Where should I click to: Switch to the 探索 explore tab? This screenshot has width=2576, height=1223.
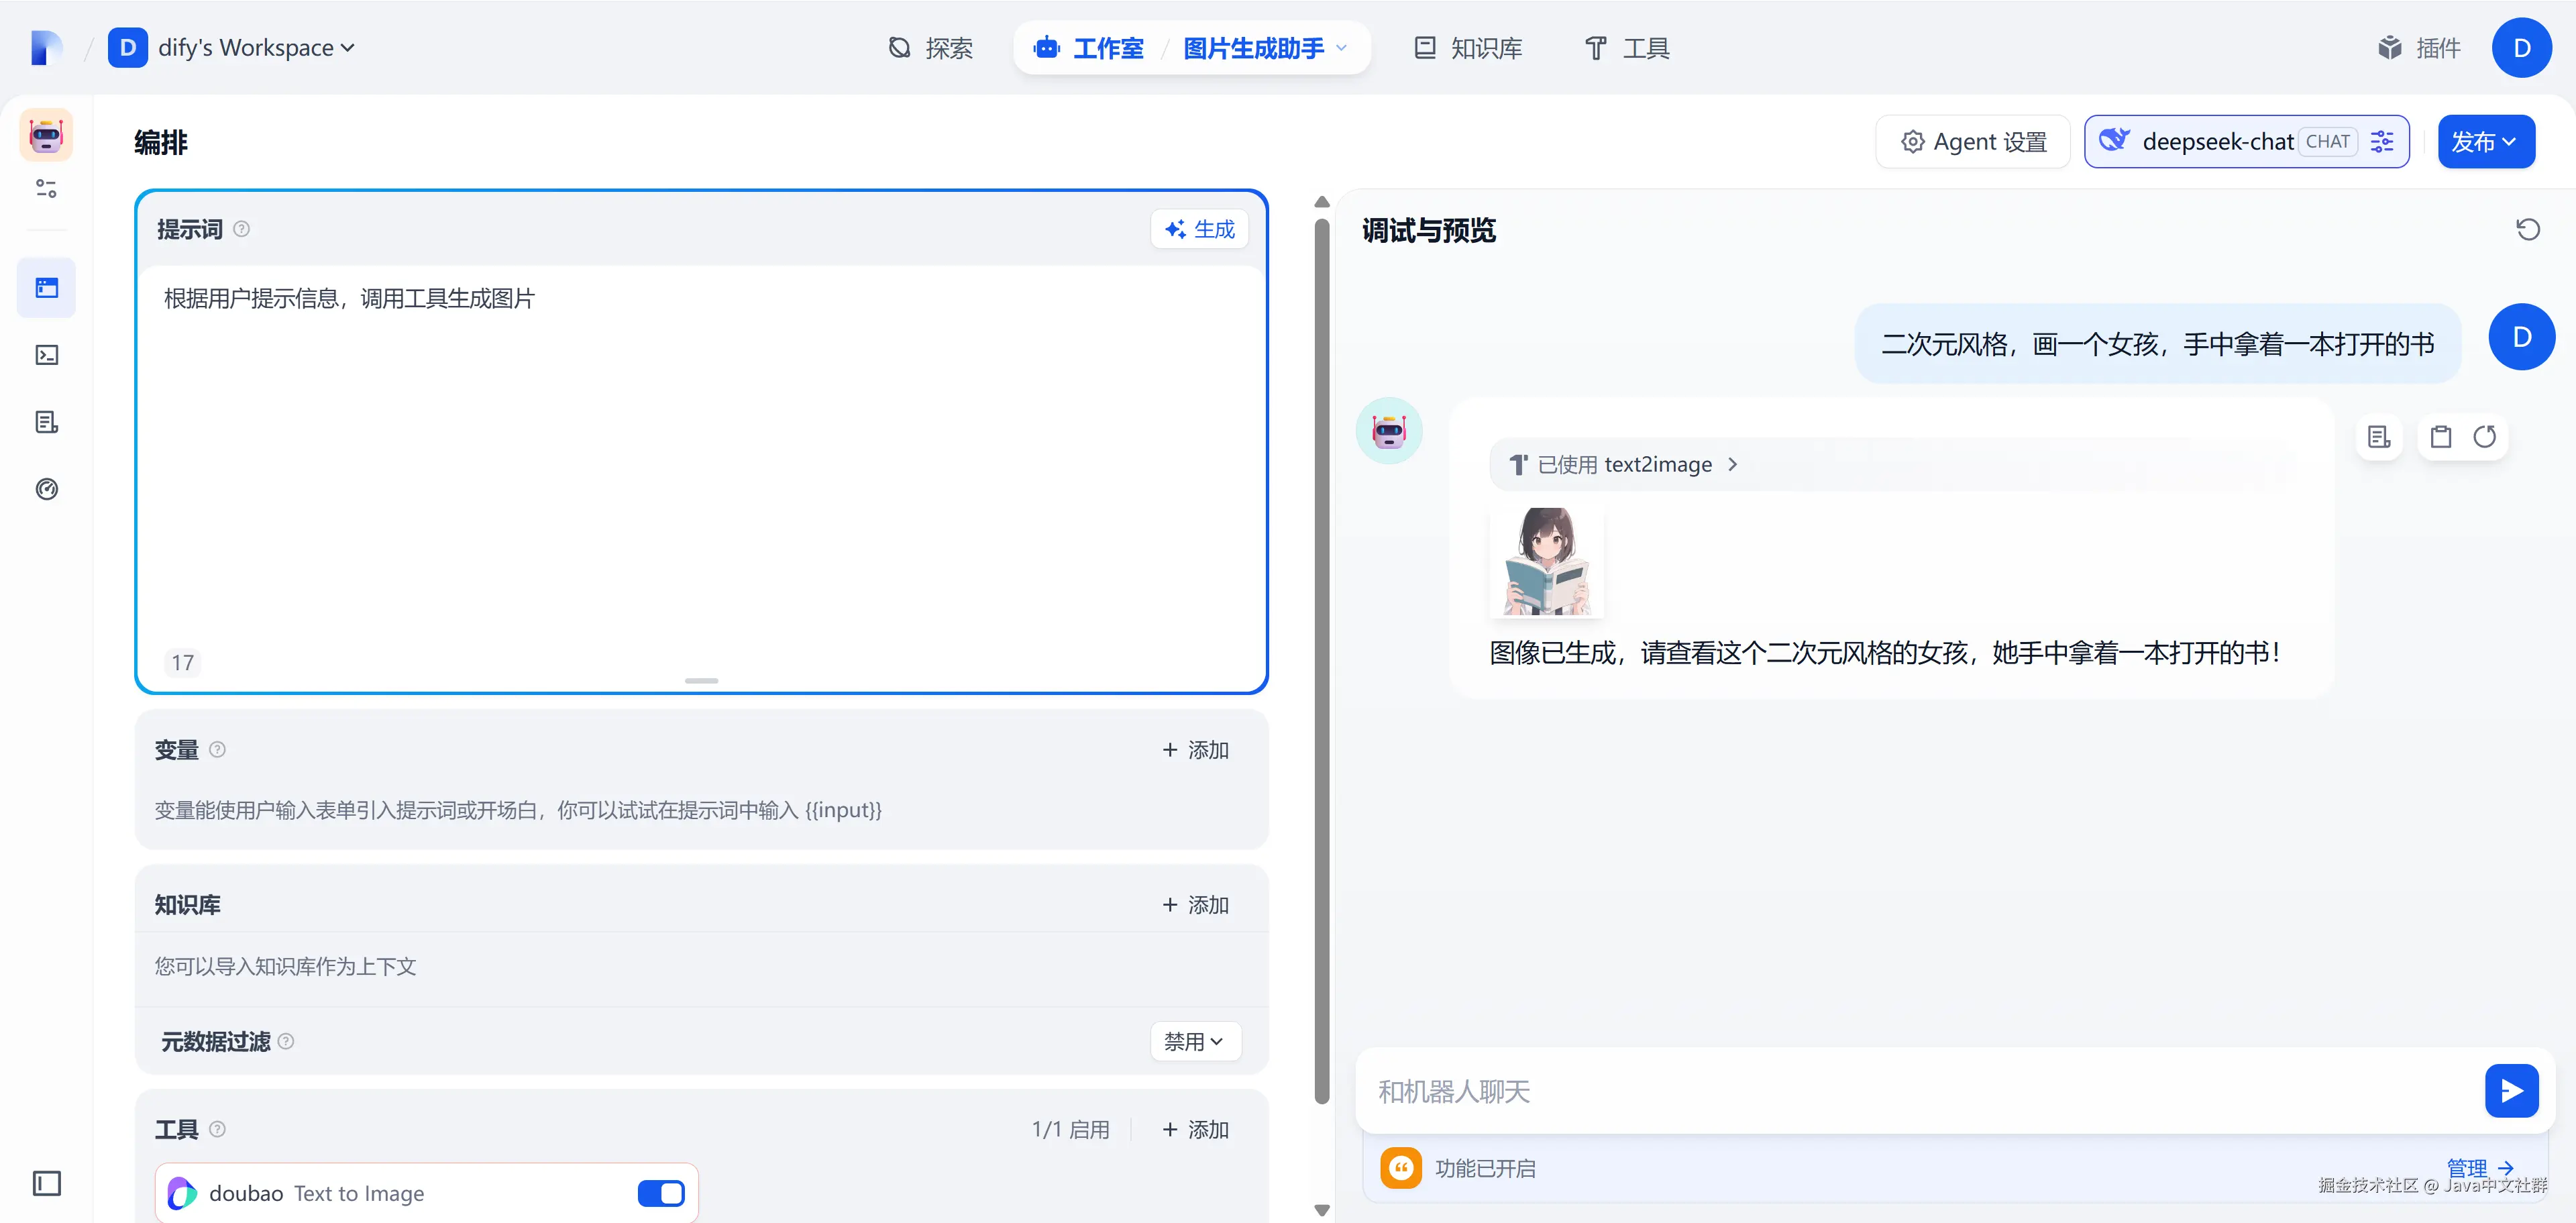[x=930, y=48]
